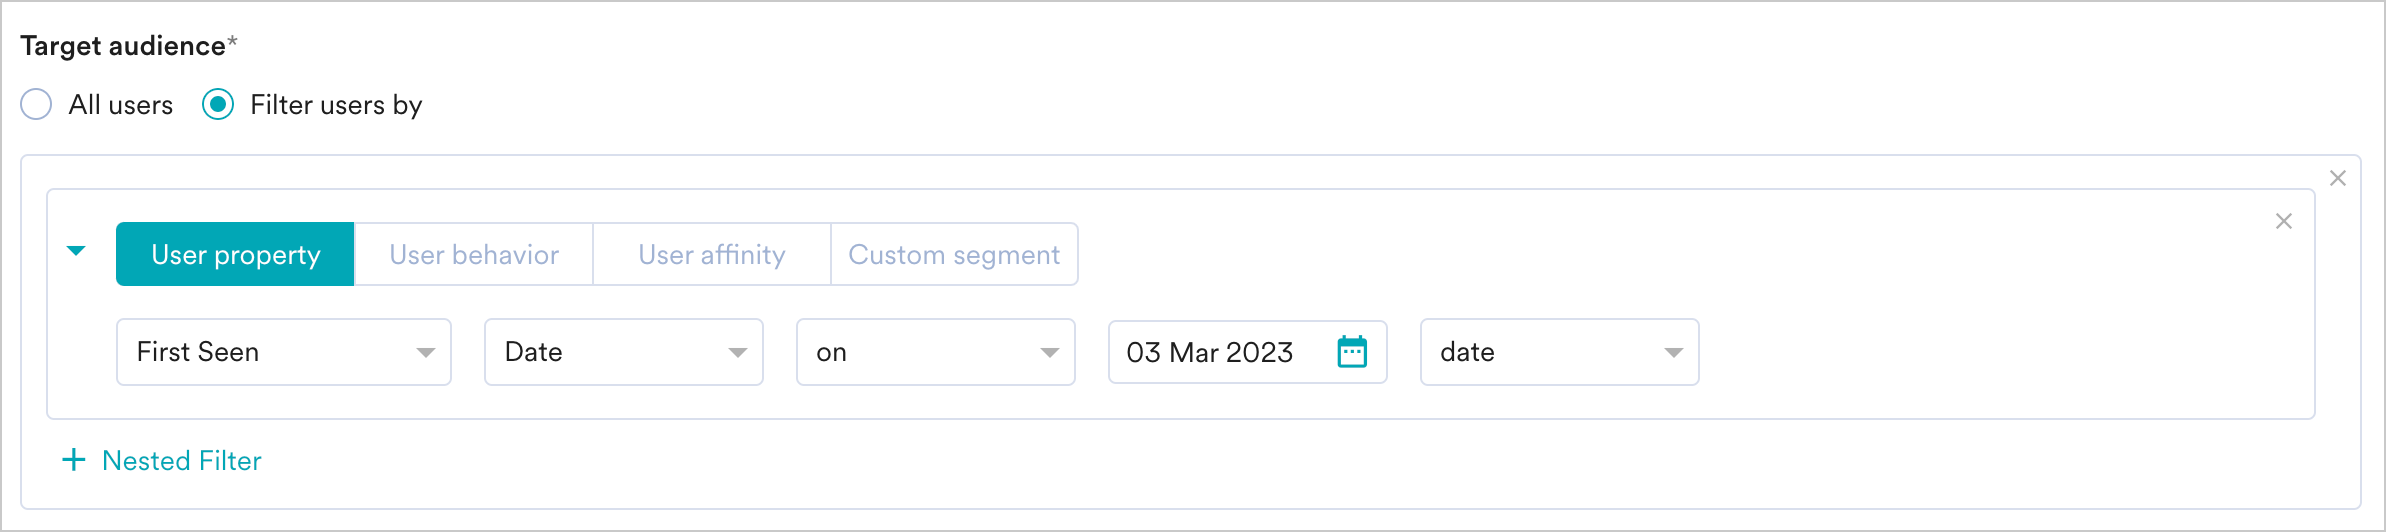Close the outer filter group with X
This screenshot has height=532, width=2386.
coord(2338,178)
